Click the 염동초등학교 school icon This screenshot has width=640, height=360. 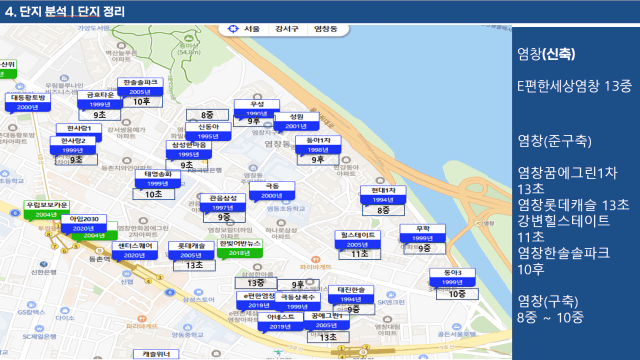[286, 202]
